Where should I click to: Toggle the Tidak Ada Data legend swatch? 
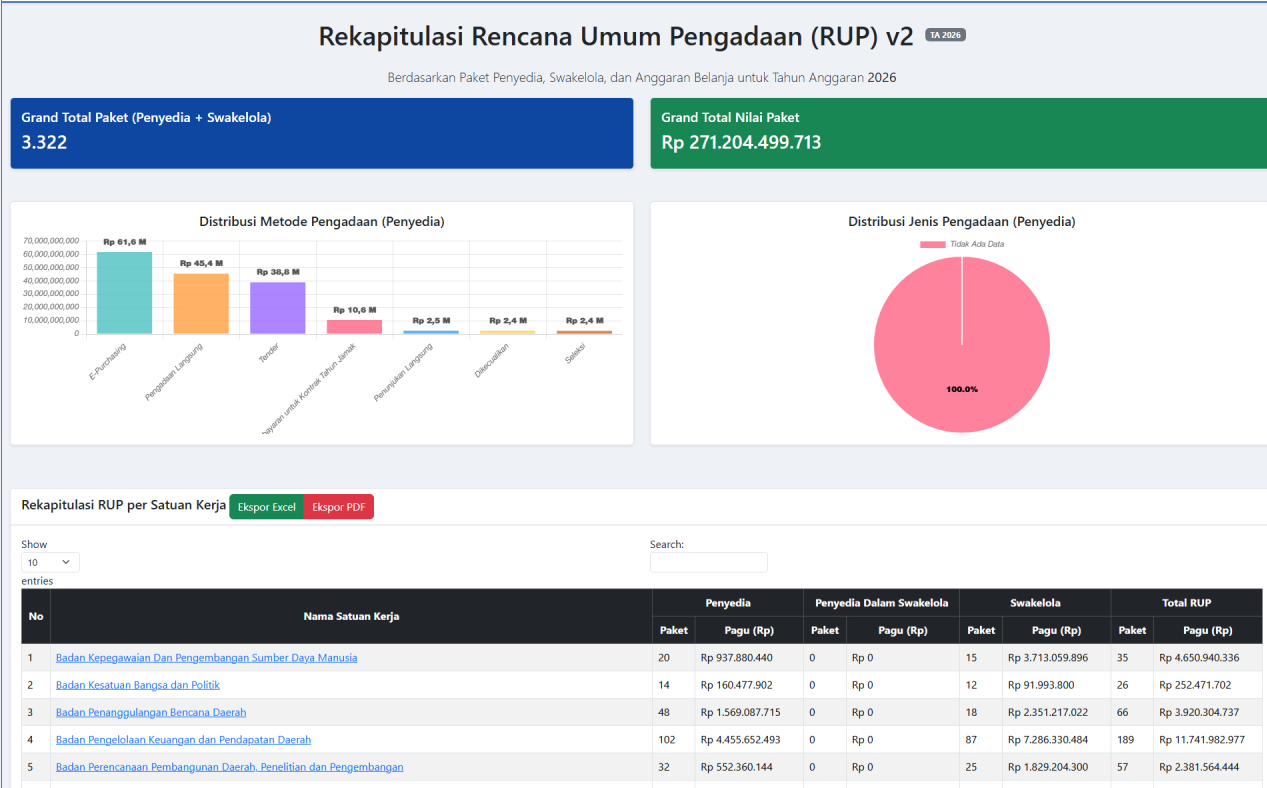(932, 244)
